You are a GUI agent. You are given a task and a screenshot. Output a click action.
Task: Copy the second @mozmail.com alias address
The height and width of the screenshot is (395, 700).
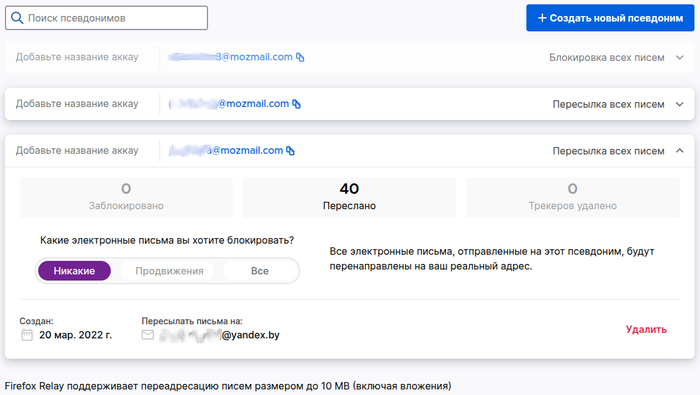[296, 104]
